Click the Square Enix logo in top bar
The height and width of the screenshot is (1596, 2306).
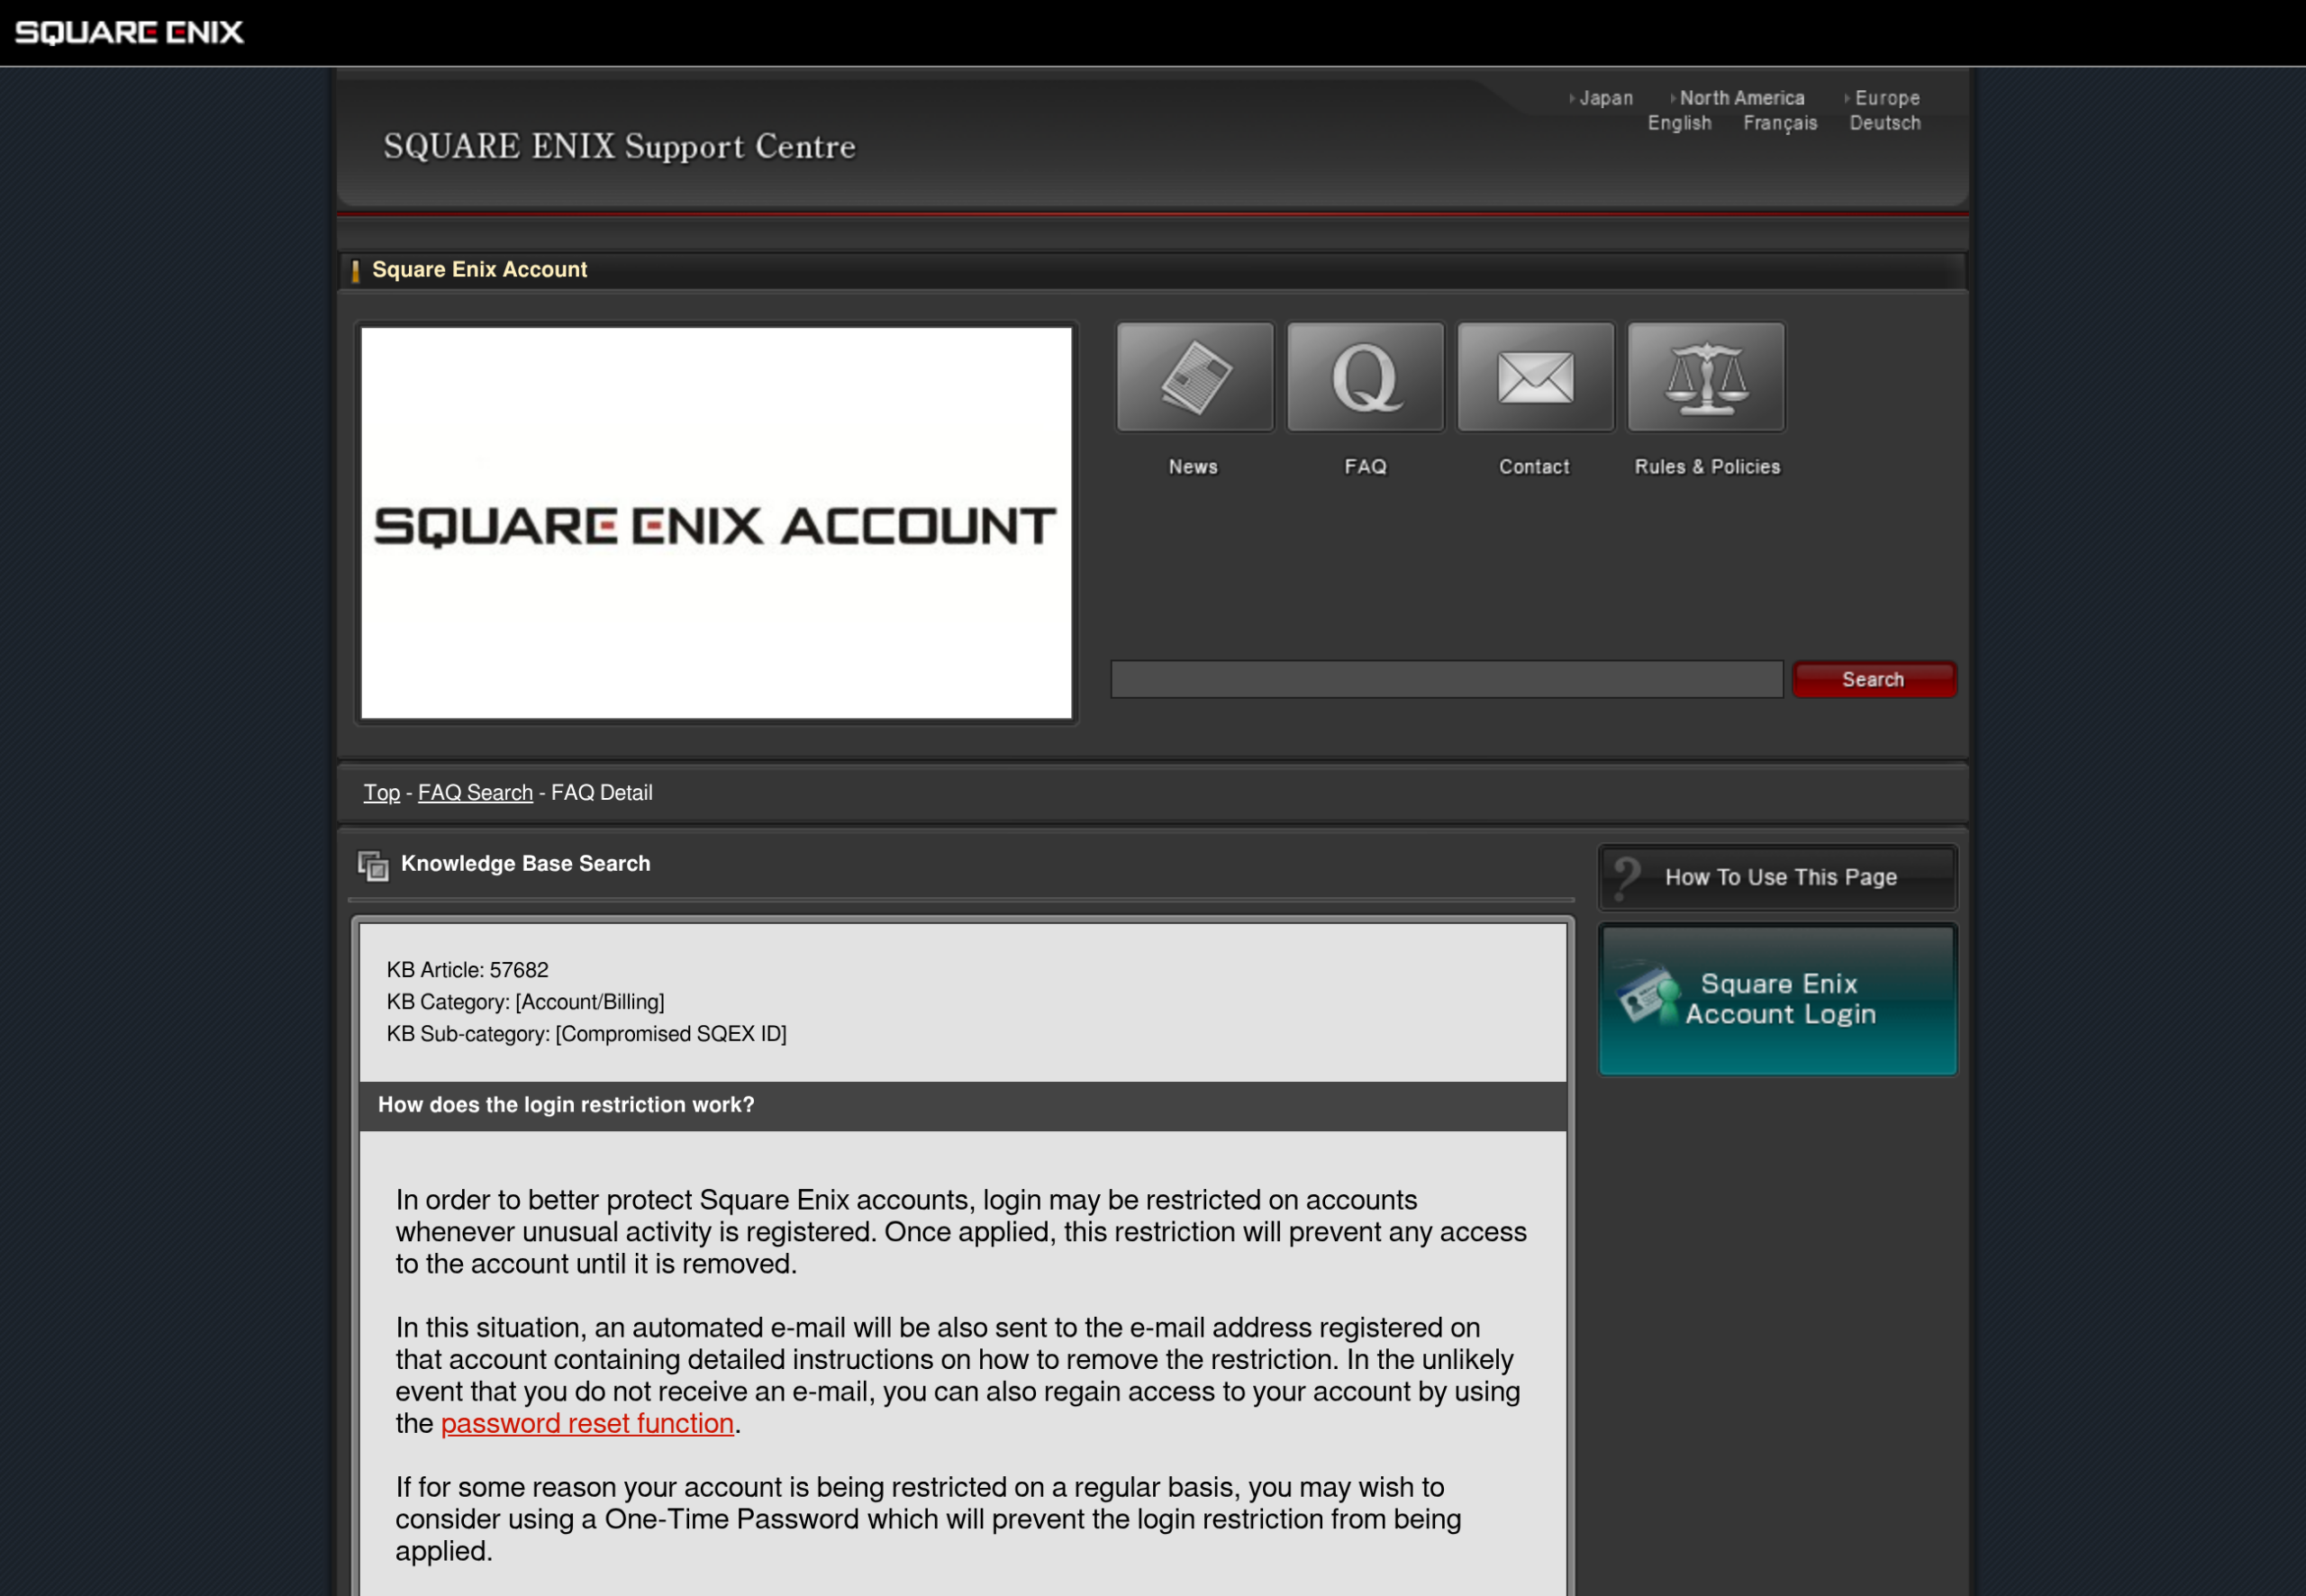pyautogui.click(x=129, y=32)
